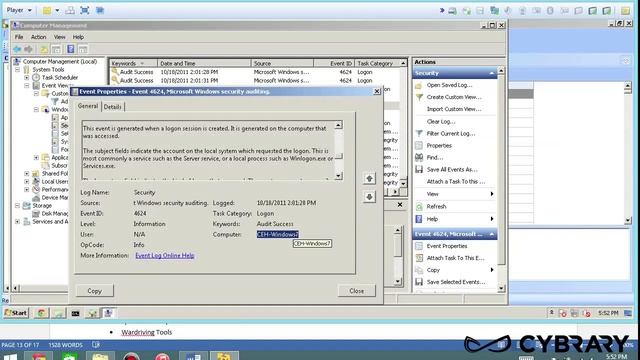Collapse the System Tools tree node
The image size is (640, 360).
tap(18, 69)
